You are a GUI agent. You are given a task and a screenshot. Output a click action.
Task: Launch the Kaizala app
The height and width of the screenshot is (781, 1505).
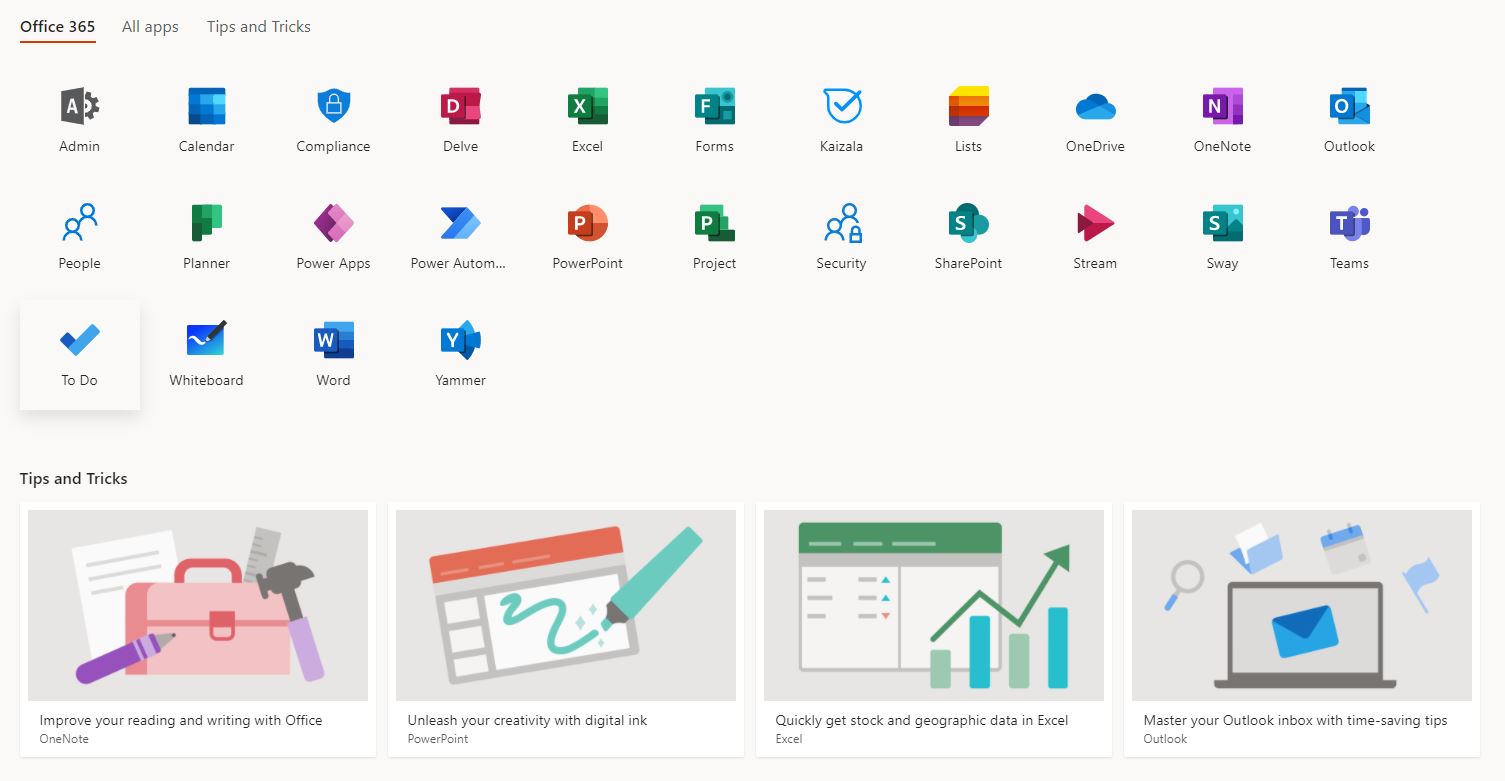tap(841, 106)
